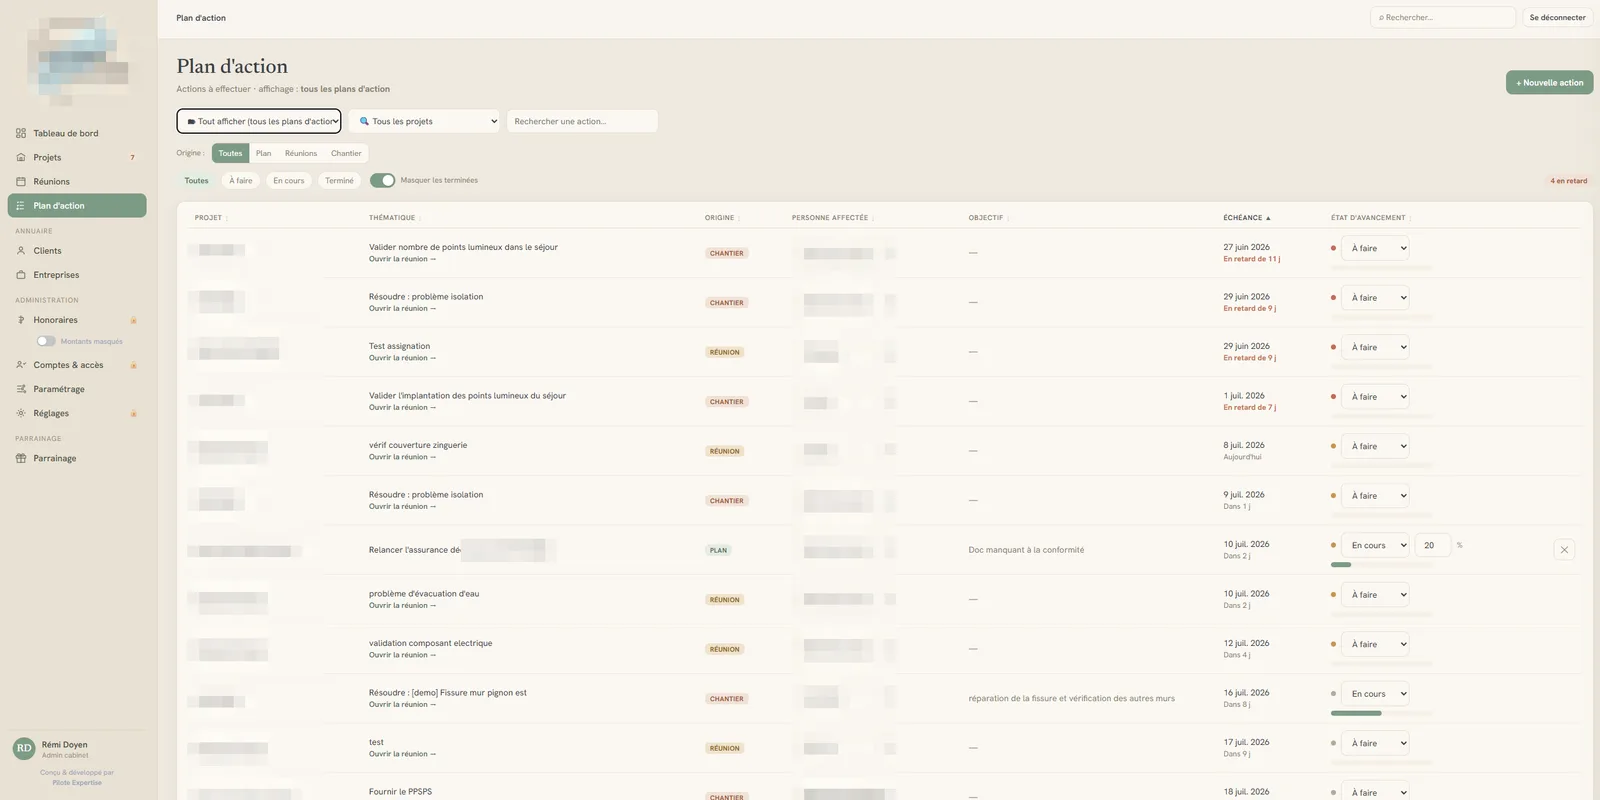
Task: Open Paramétrage via its sliders icon
Action: click(21, 389)
